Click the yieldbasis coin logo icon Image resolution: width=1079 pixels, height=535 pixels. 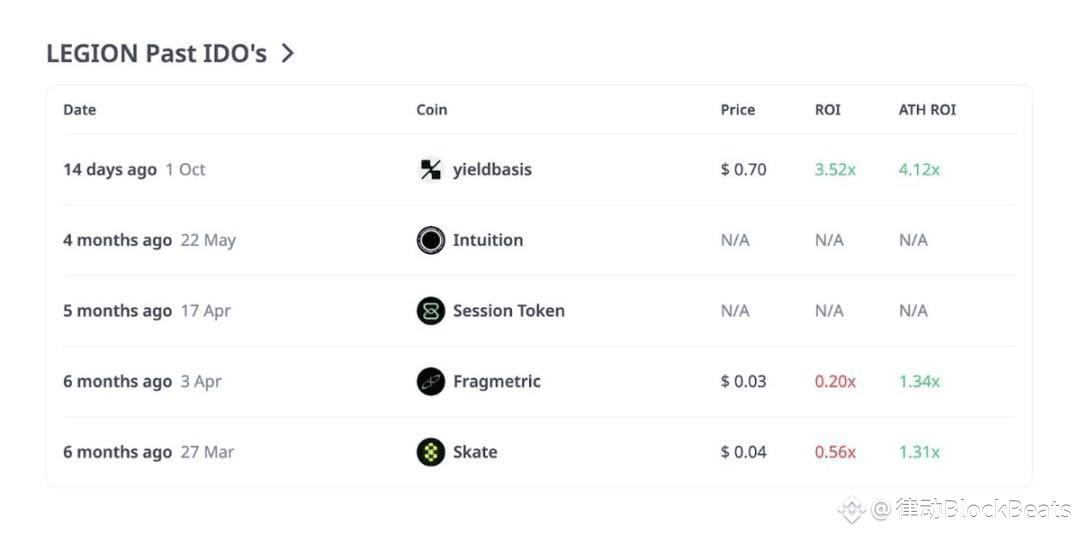[x=430, y=170]
